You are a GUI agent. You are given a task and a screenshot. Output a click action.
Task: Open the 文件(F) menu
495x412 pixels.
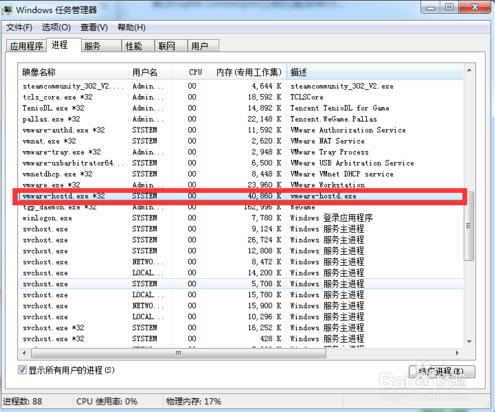click(19, 27)
